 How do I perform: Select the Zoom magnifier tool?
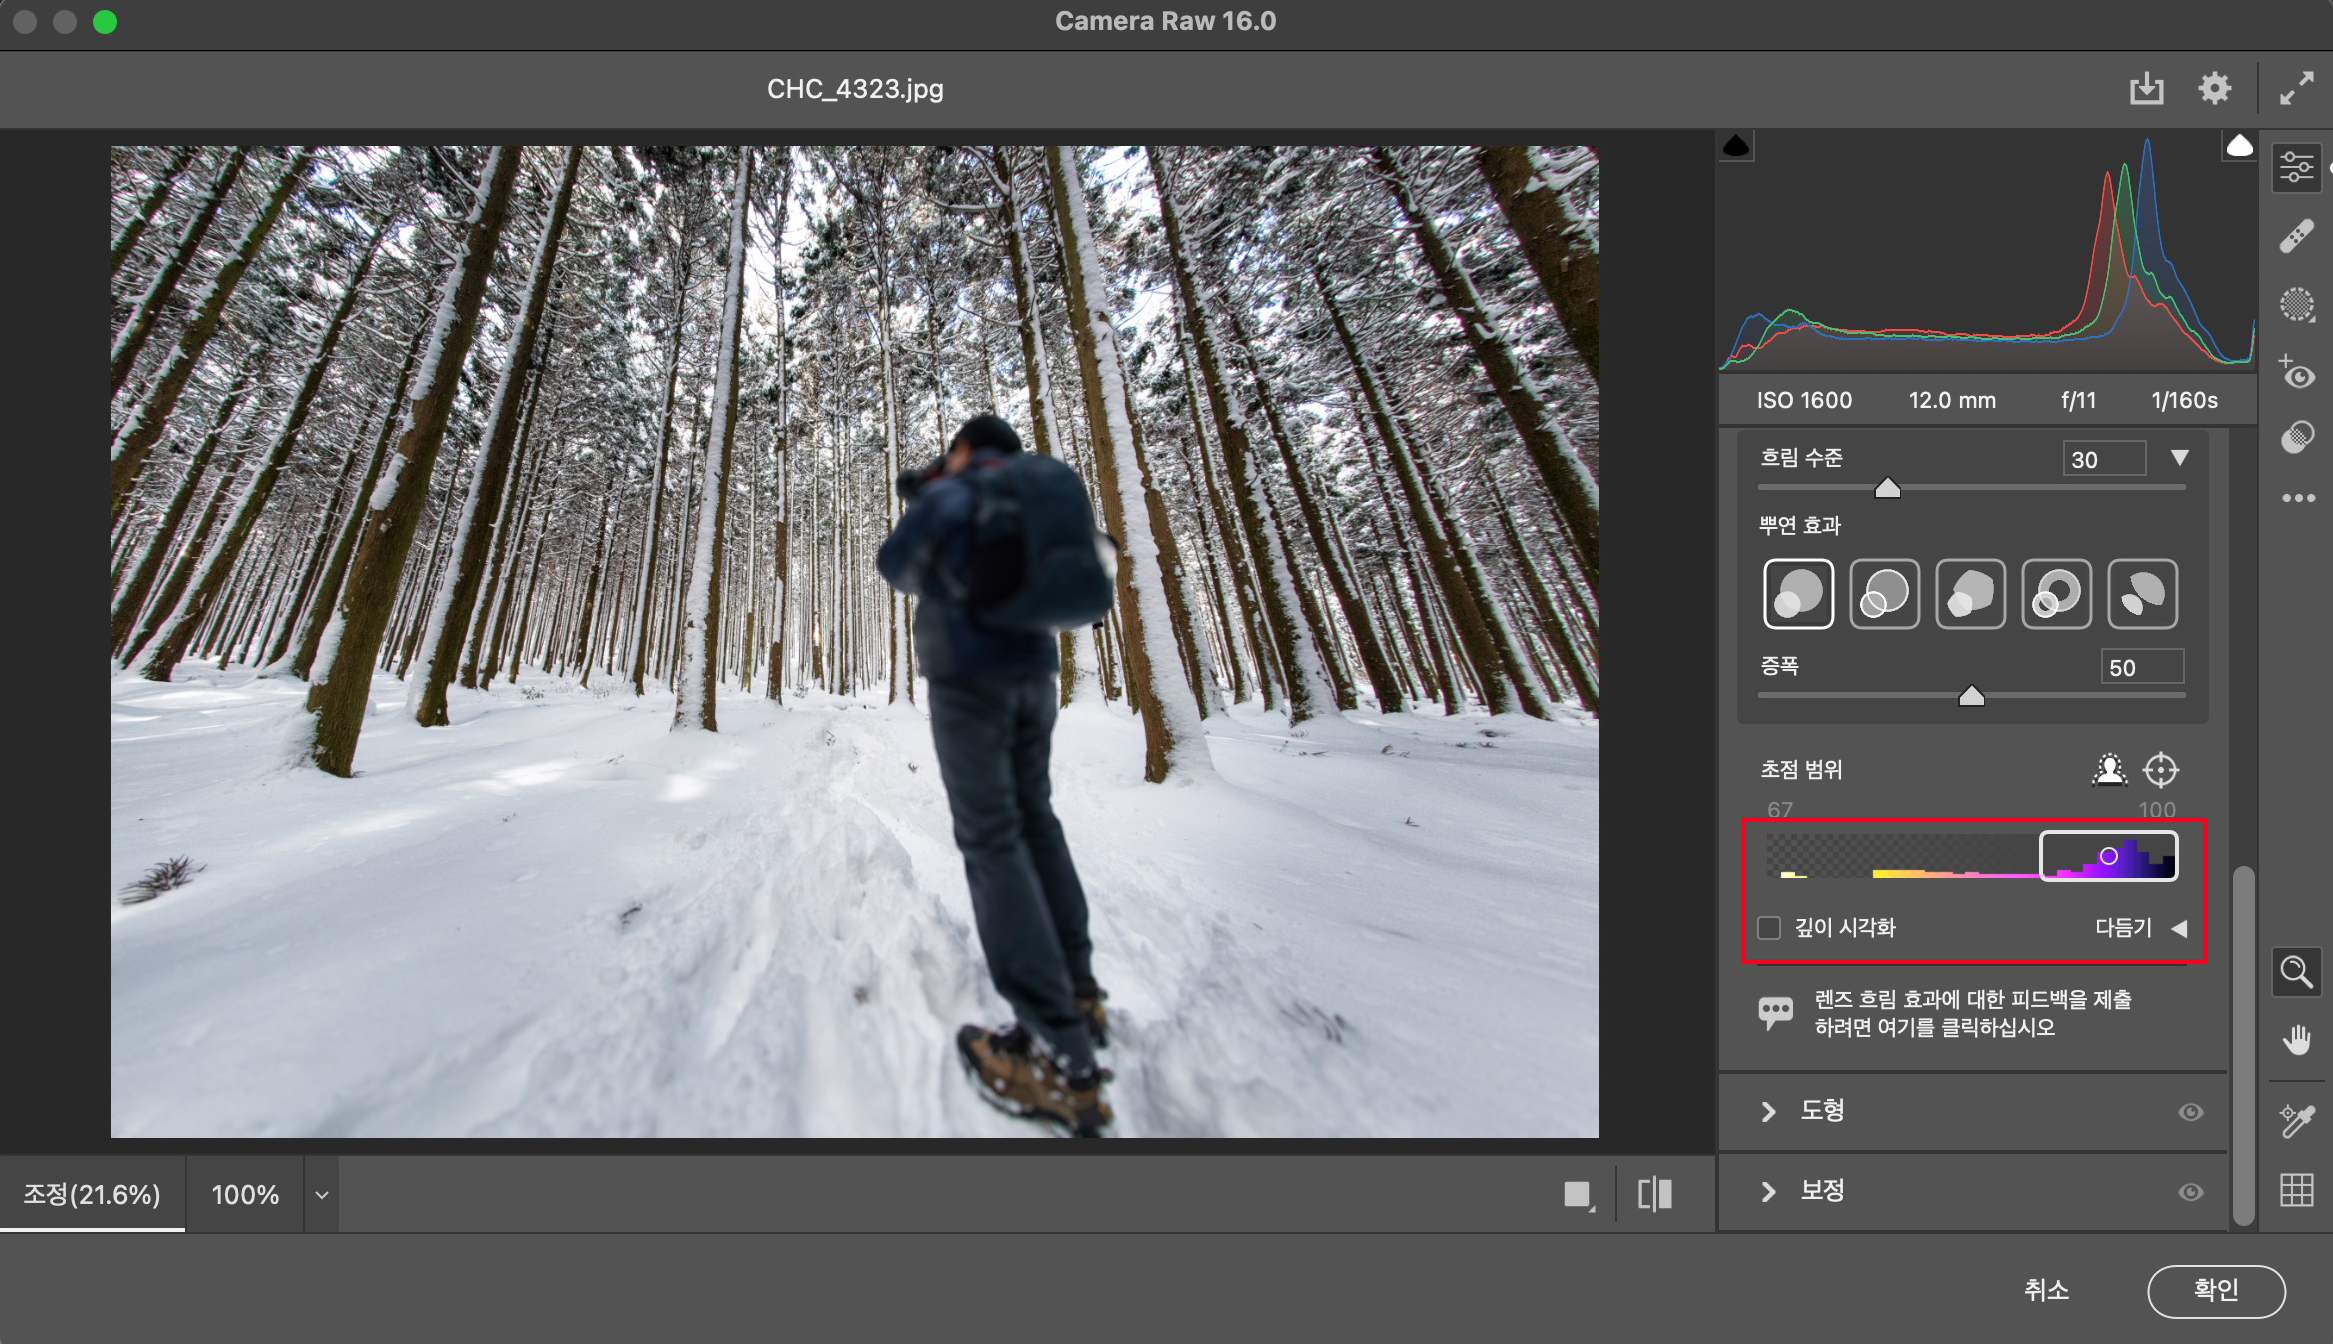(2296, 971)
